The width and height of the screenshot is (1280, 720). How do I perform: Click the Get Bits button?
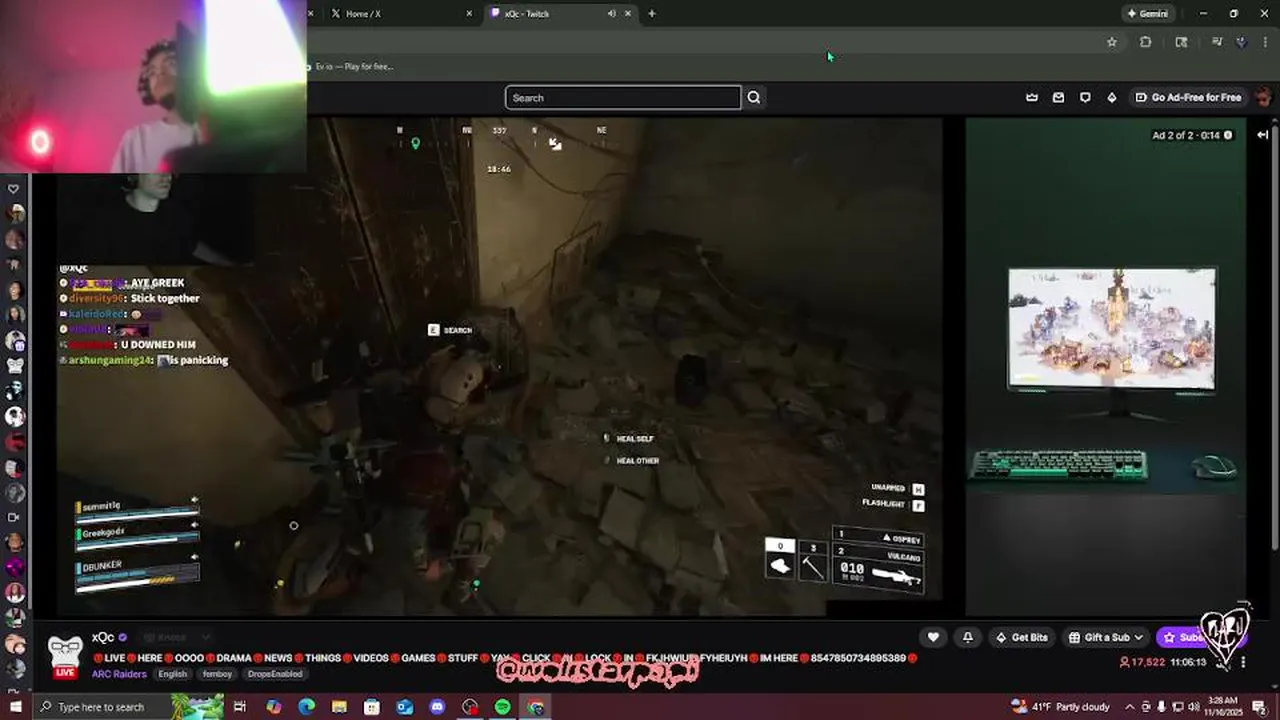pyautogui.click(x=1021, y=637)
